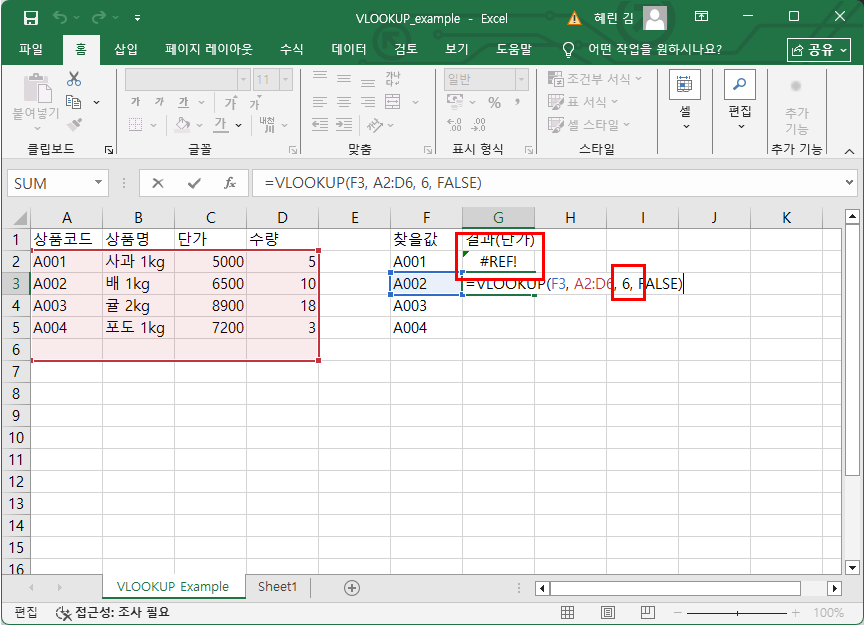Image resolution: width=865 pixels, height=627 pixels.
Task: Expand the formula bar
Action: coord(850,183)
